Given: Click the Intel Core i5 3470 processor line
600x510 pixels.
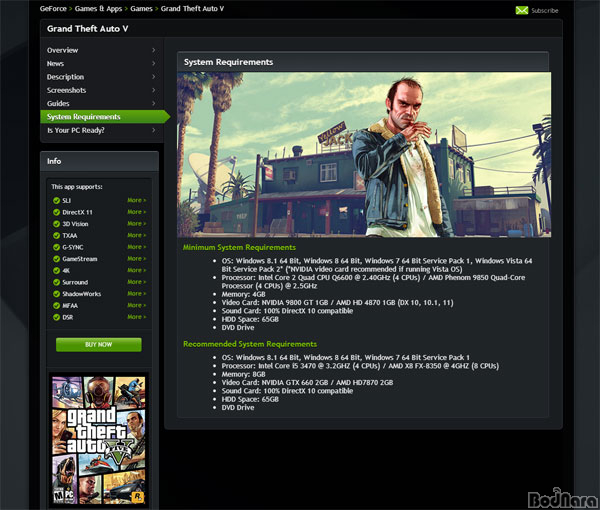Looking at the screenshot, I should coord(360,366).
